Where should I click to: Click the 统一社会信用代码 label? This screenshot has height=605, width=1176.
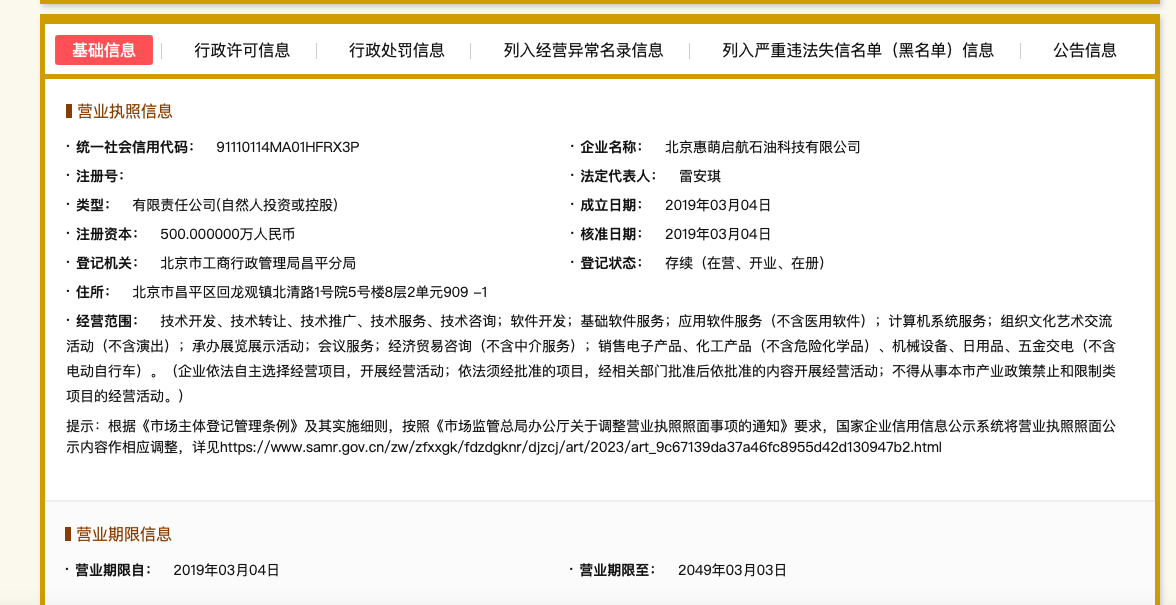pos(135,147)
